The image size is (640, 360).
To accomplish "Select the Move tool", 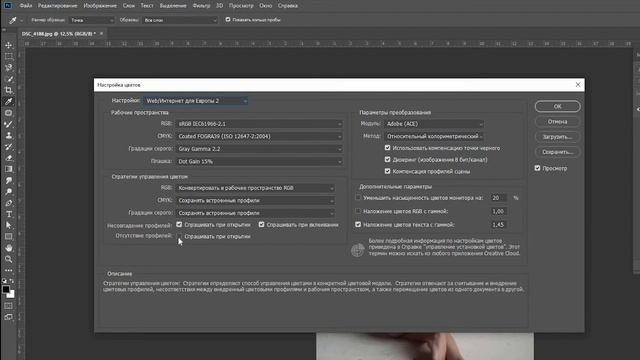I will pos(9,45).
